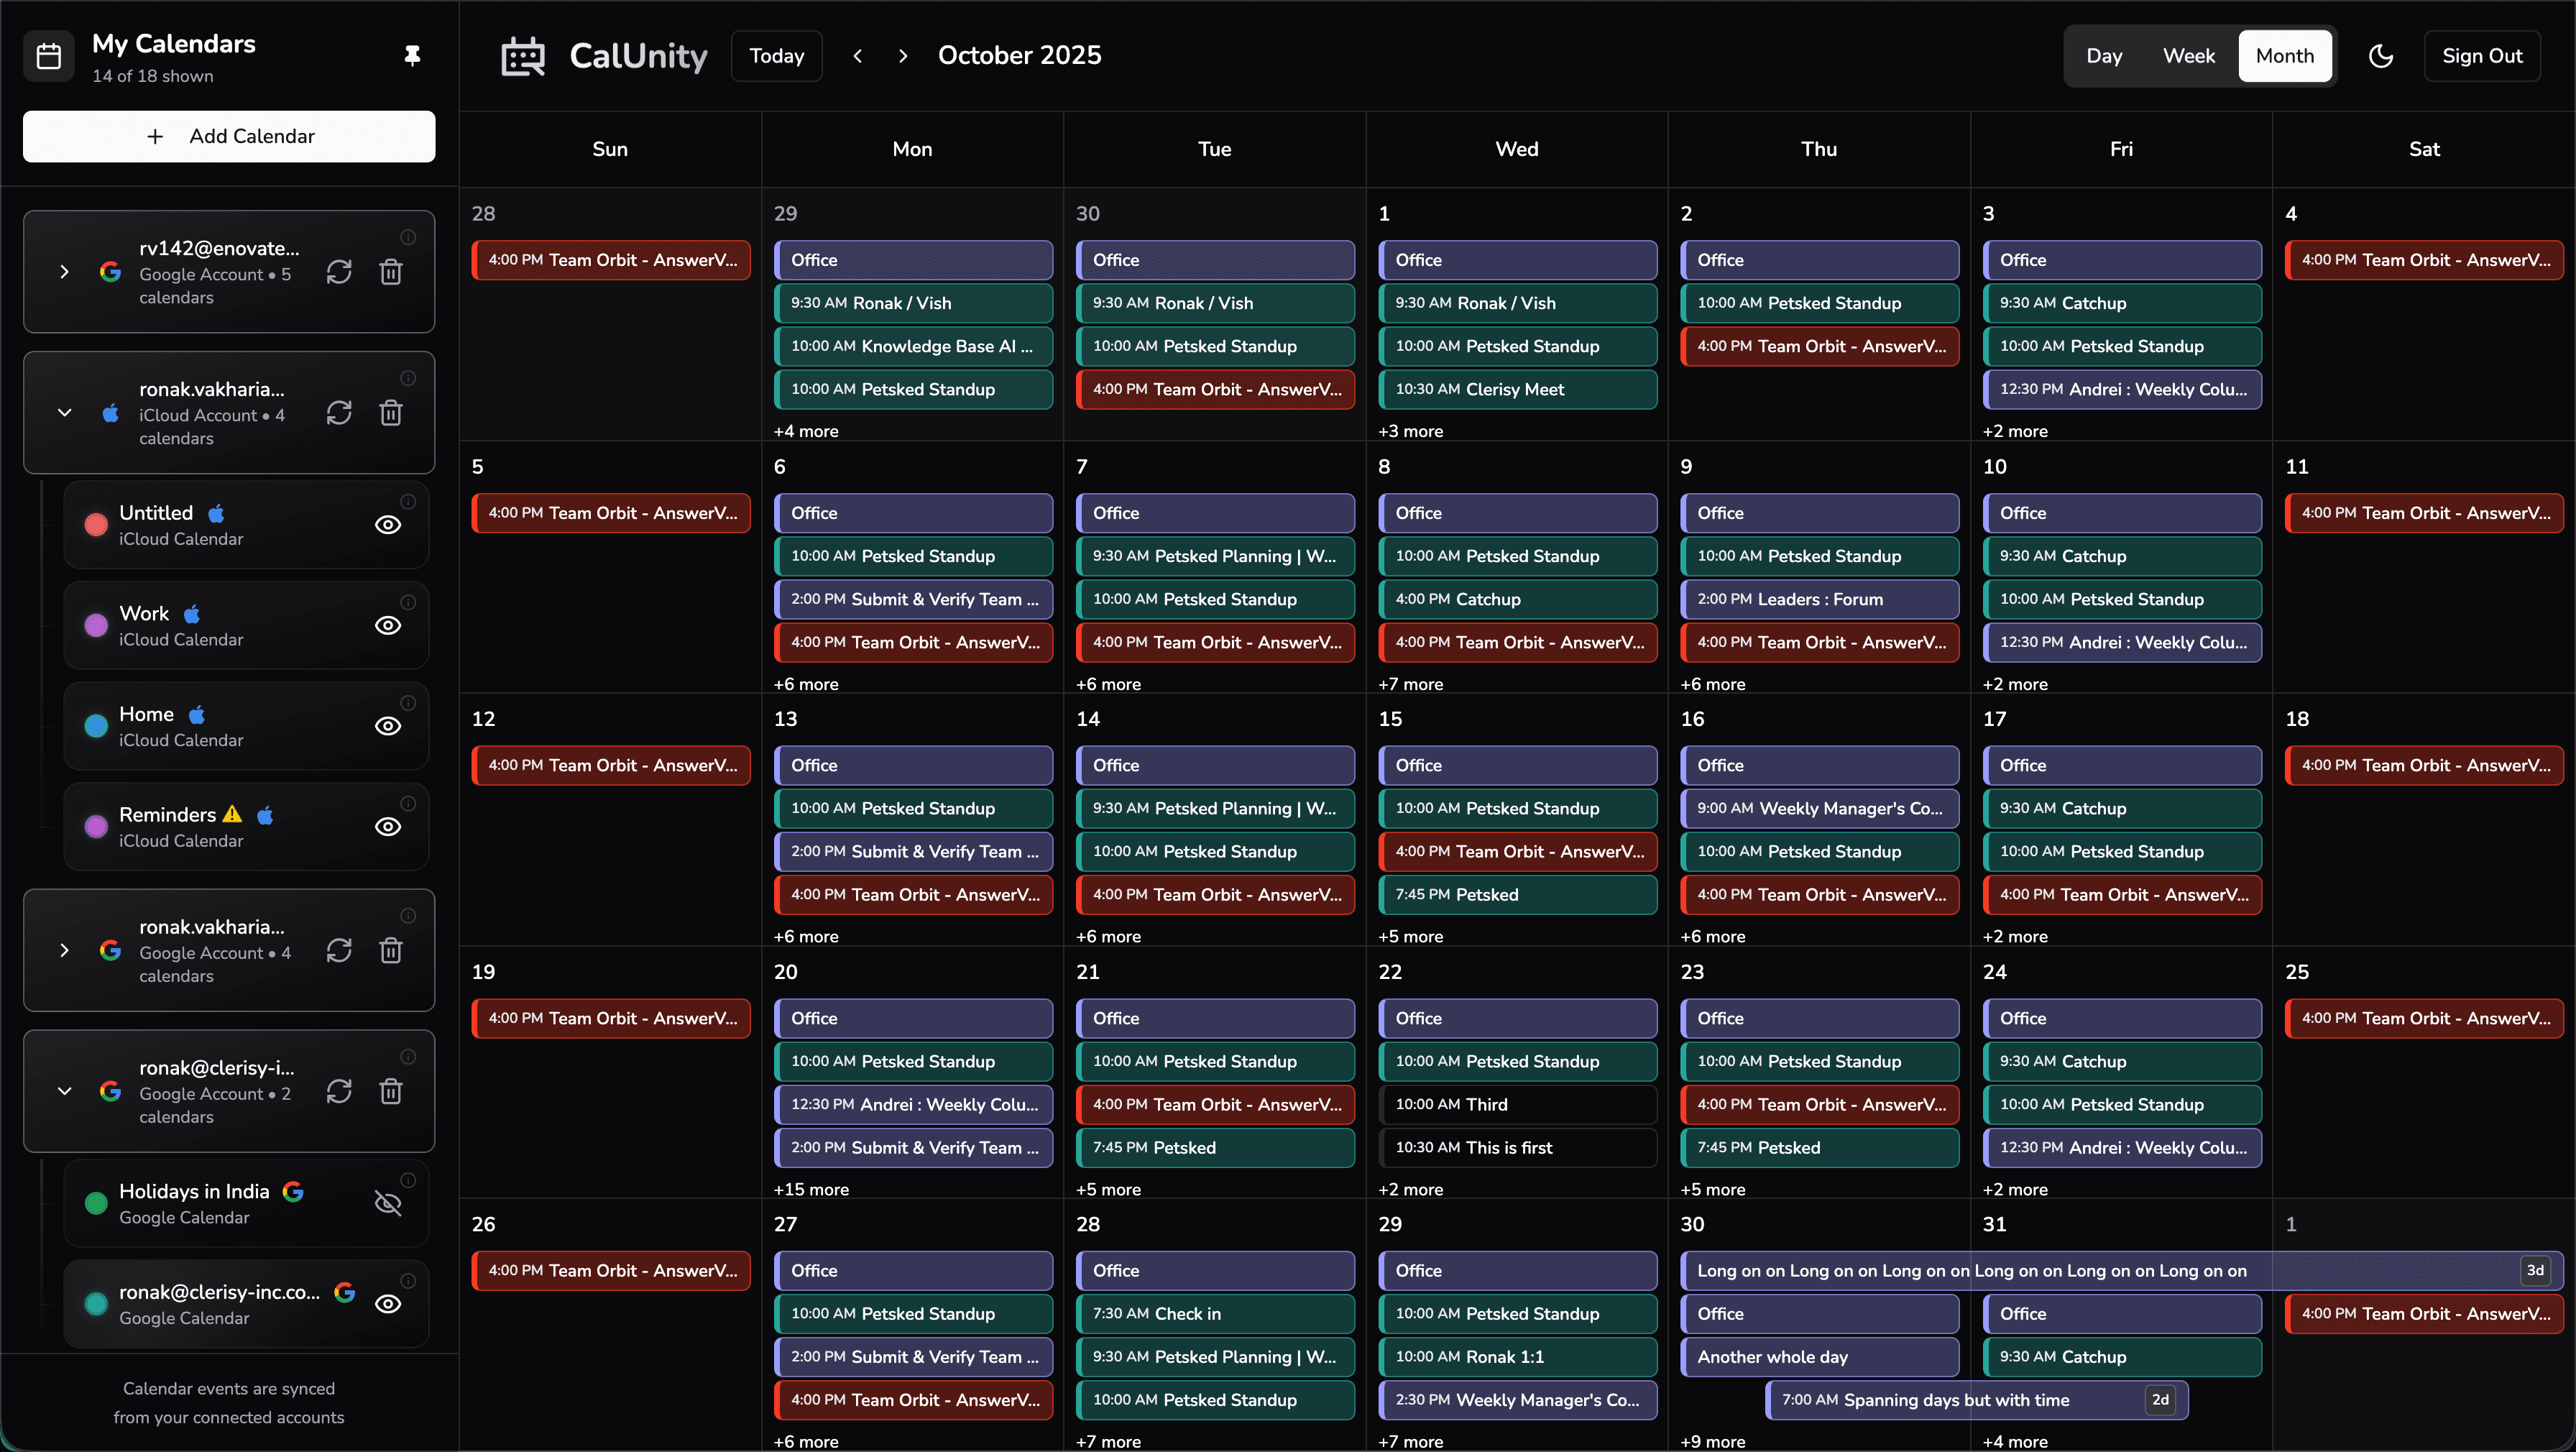The width and height of the screenshot is (2576, 1452).
Task: Expand the rv142@enovate account
Action: (x=65, y=271)
